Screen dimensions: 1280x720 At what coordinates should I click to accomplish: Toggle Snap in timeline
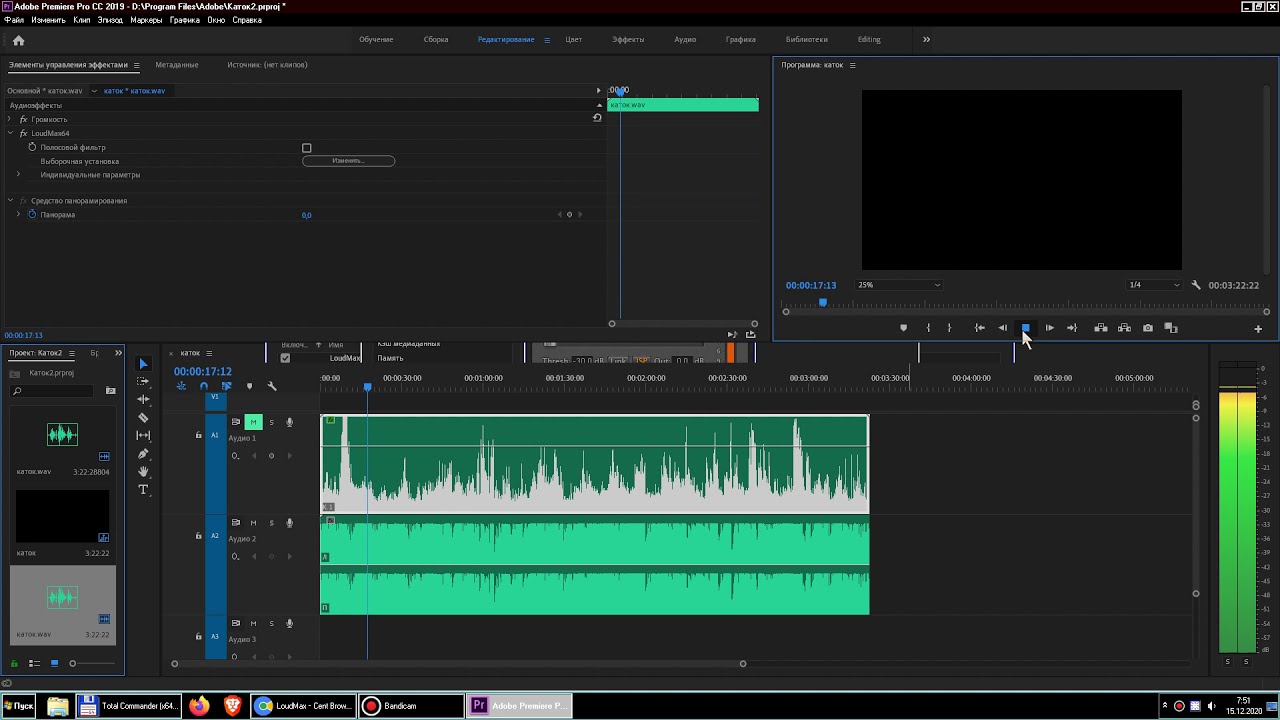204,386
